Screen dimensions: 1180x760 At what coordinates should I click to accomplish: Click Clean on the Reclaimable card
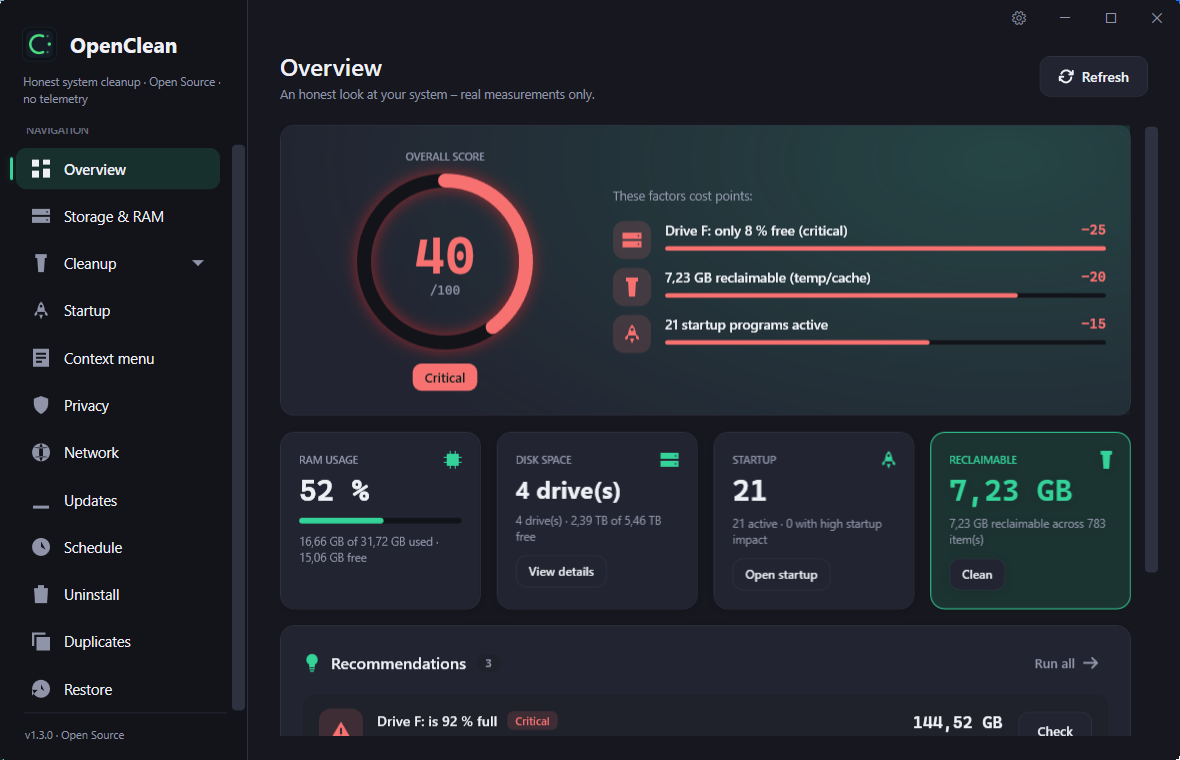coord(977,575)
